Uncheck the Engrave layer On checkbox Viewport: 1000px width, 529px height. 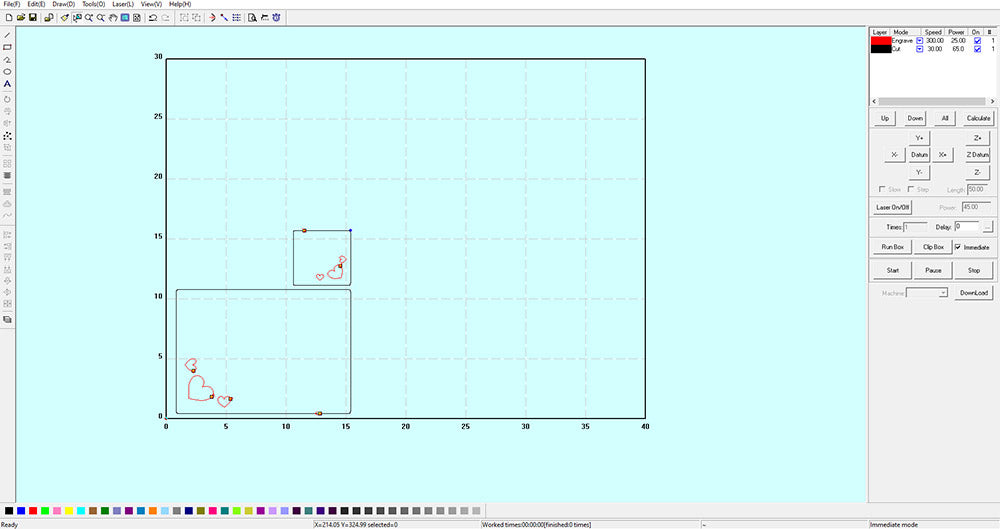pyautogui.click(x=977, y=40)
